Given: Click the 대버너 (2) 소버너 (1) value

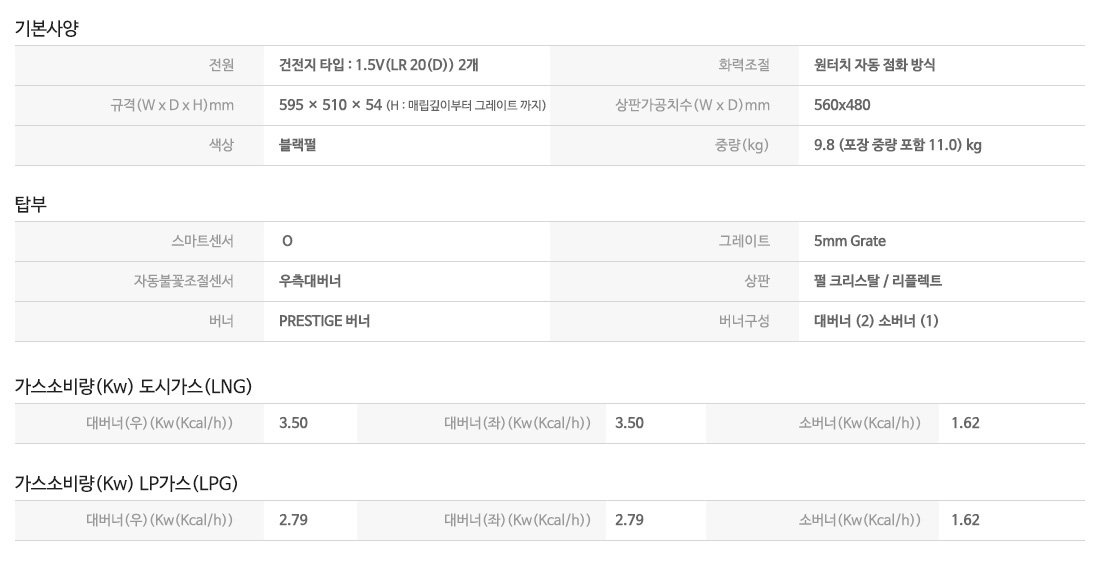Looking at the screenshot, I should (876, 321).
